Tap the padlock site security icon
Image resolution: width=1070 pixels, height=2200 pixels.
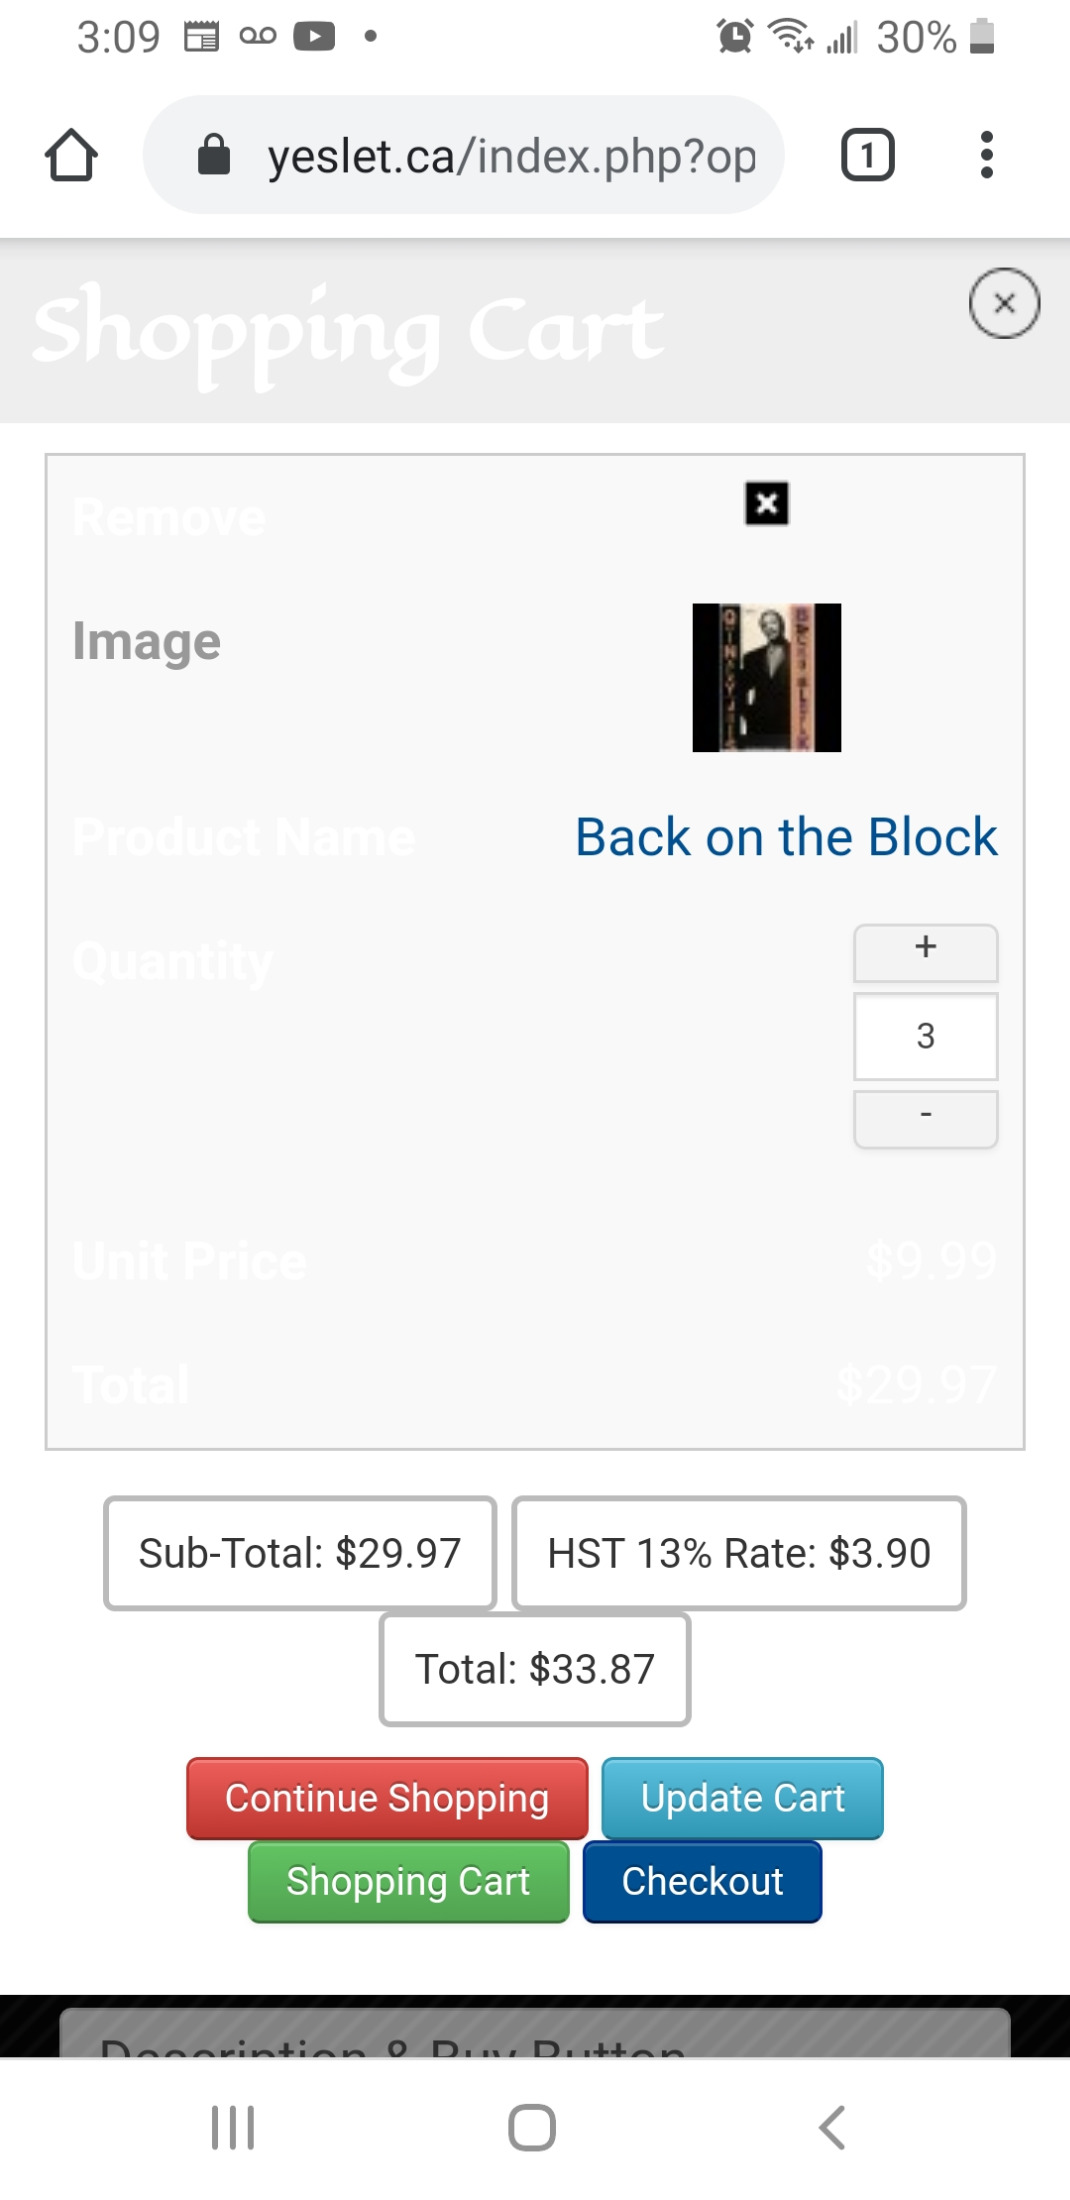pyautogui.click(x=214, y=155)
